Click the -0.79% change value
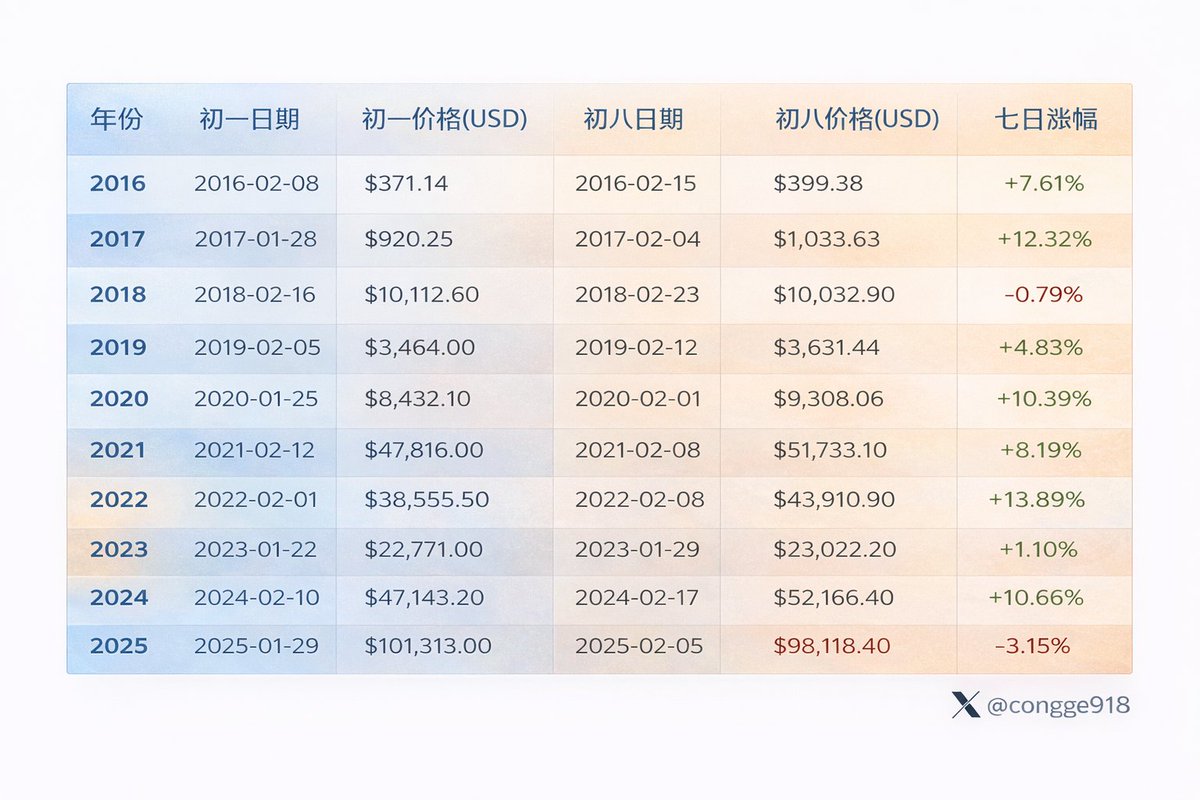The image size is (1200, 800). click(x=1044, y=295)
